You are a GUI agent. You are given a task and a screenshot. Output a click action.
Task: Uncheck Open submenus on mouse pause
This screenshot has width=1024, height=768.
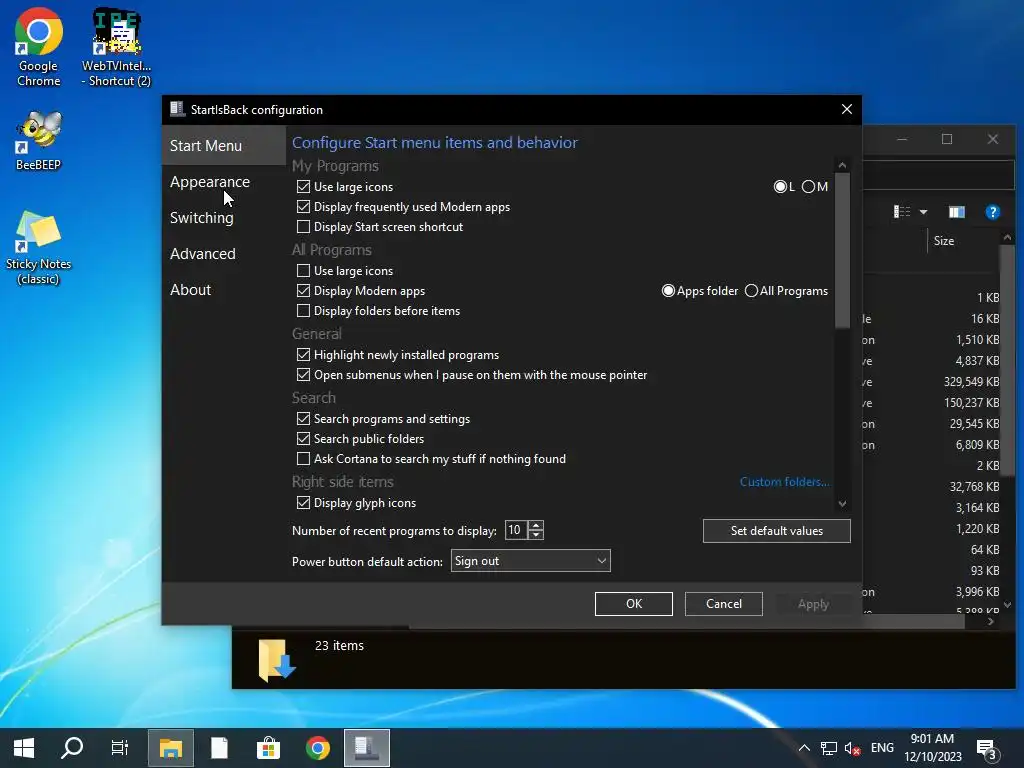pyautogui.click(x=303, y=375)
